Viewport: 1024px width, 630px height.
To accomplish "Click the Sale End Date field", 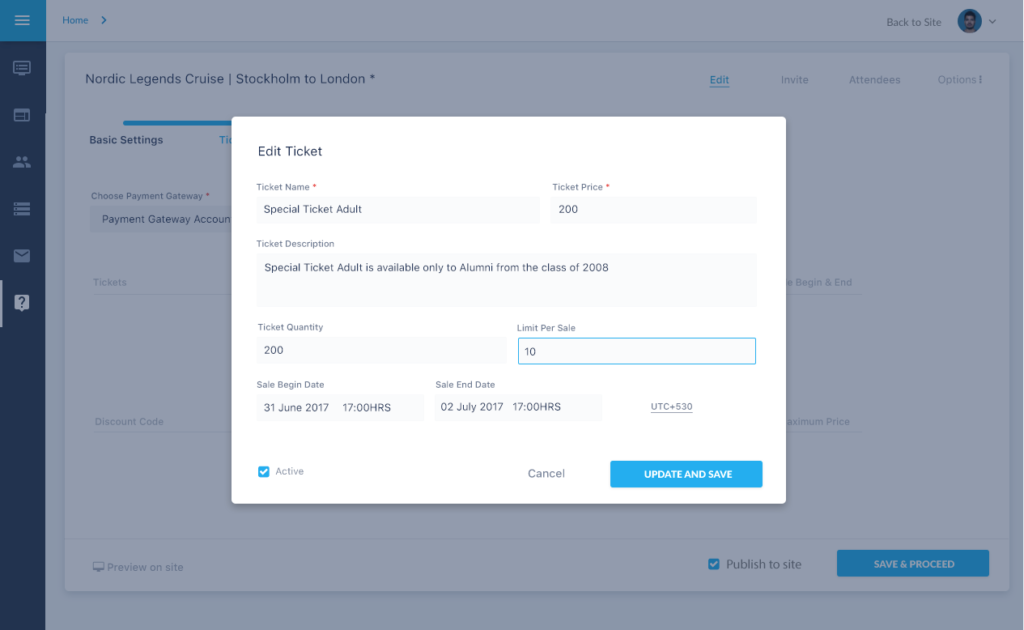I will [x=517, y=407].
